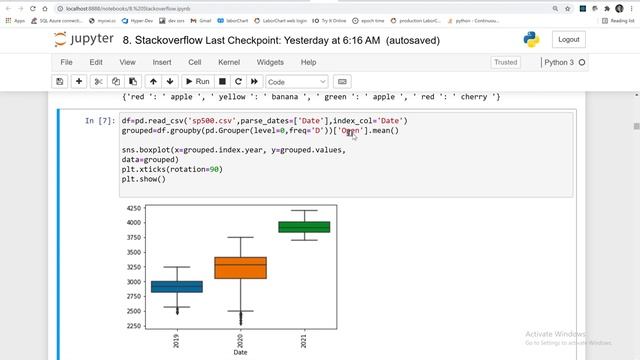Click the page vertical scrollbar

(636, 127)
